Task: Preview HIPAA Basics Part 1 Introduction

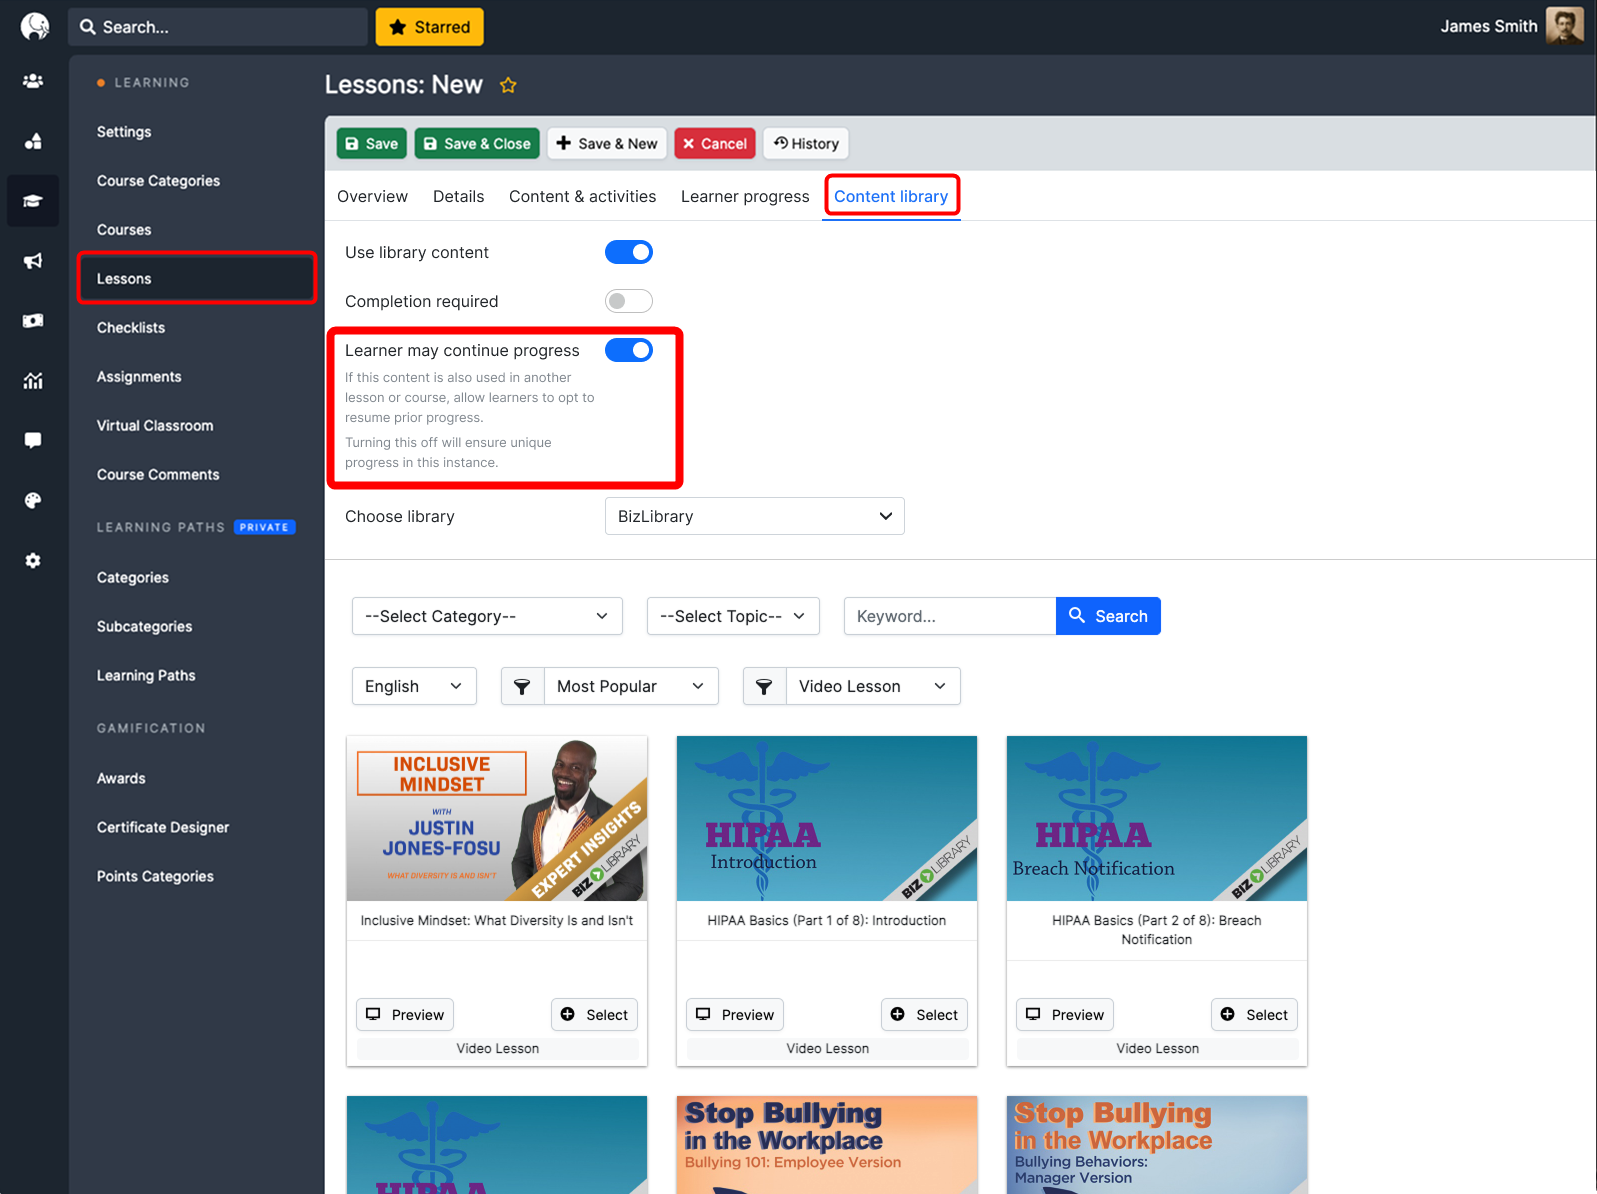Action: (x=735, y=1014)
